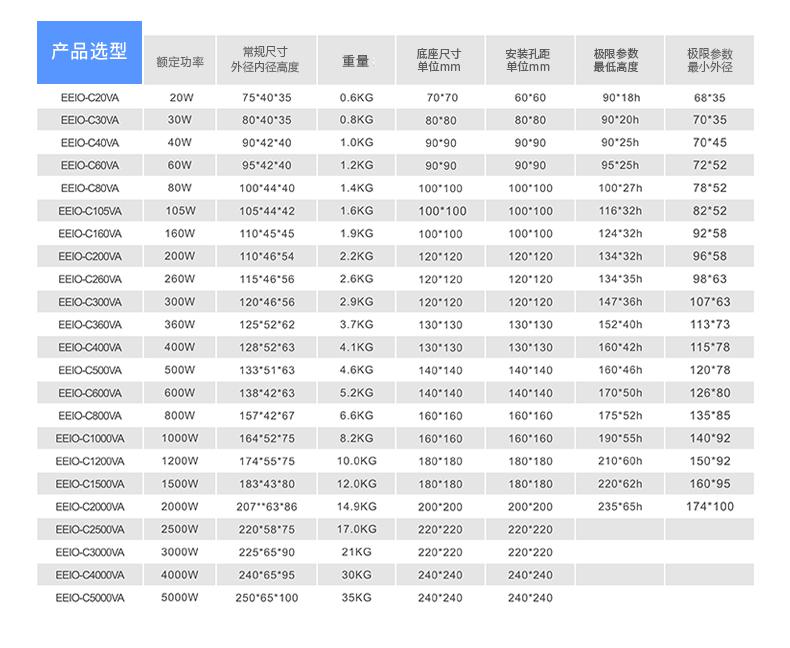Click minimum outer diameter cell 68*35
This screenshot has height=648, width=790.
pos(709,98)
